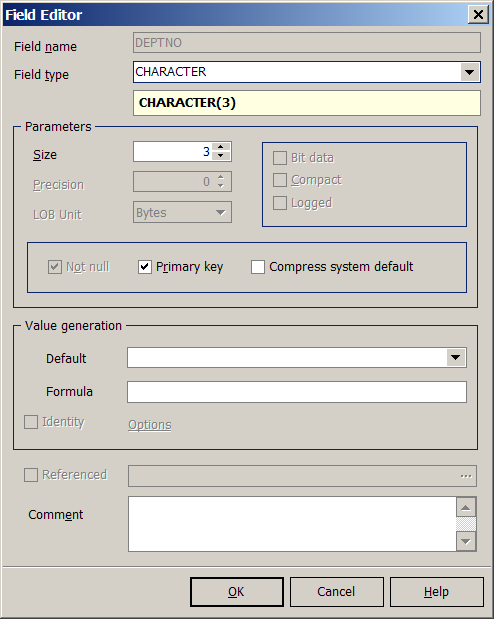Click the disabled Field name input
Screen dimensions: 494x619
pos(307,43)
